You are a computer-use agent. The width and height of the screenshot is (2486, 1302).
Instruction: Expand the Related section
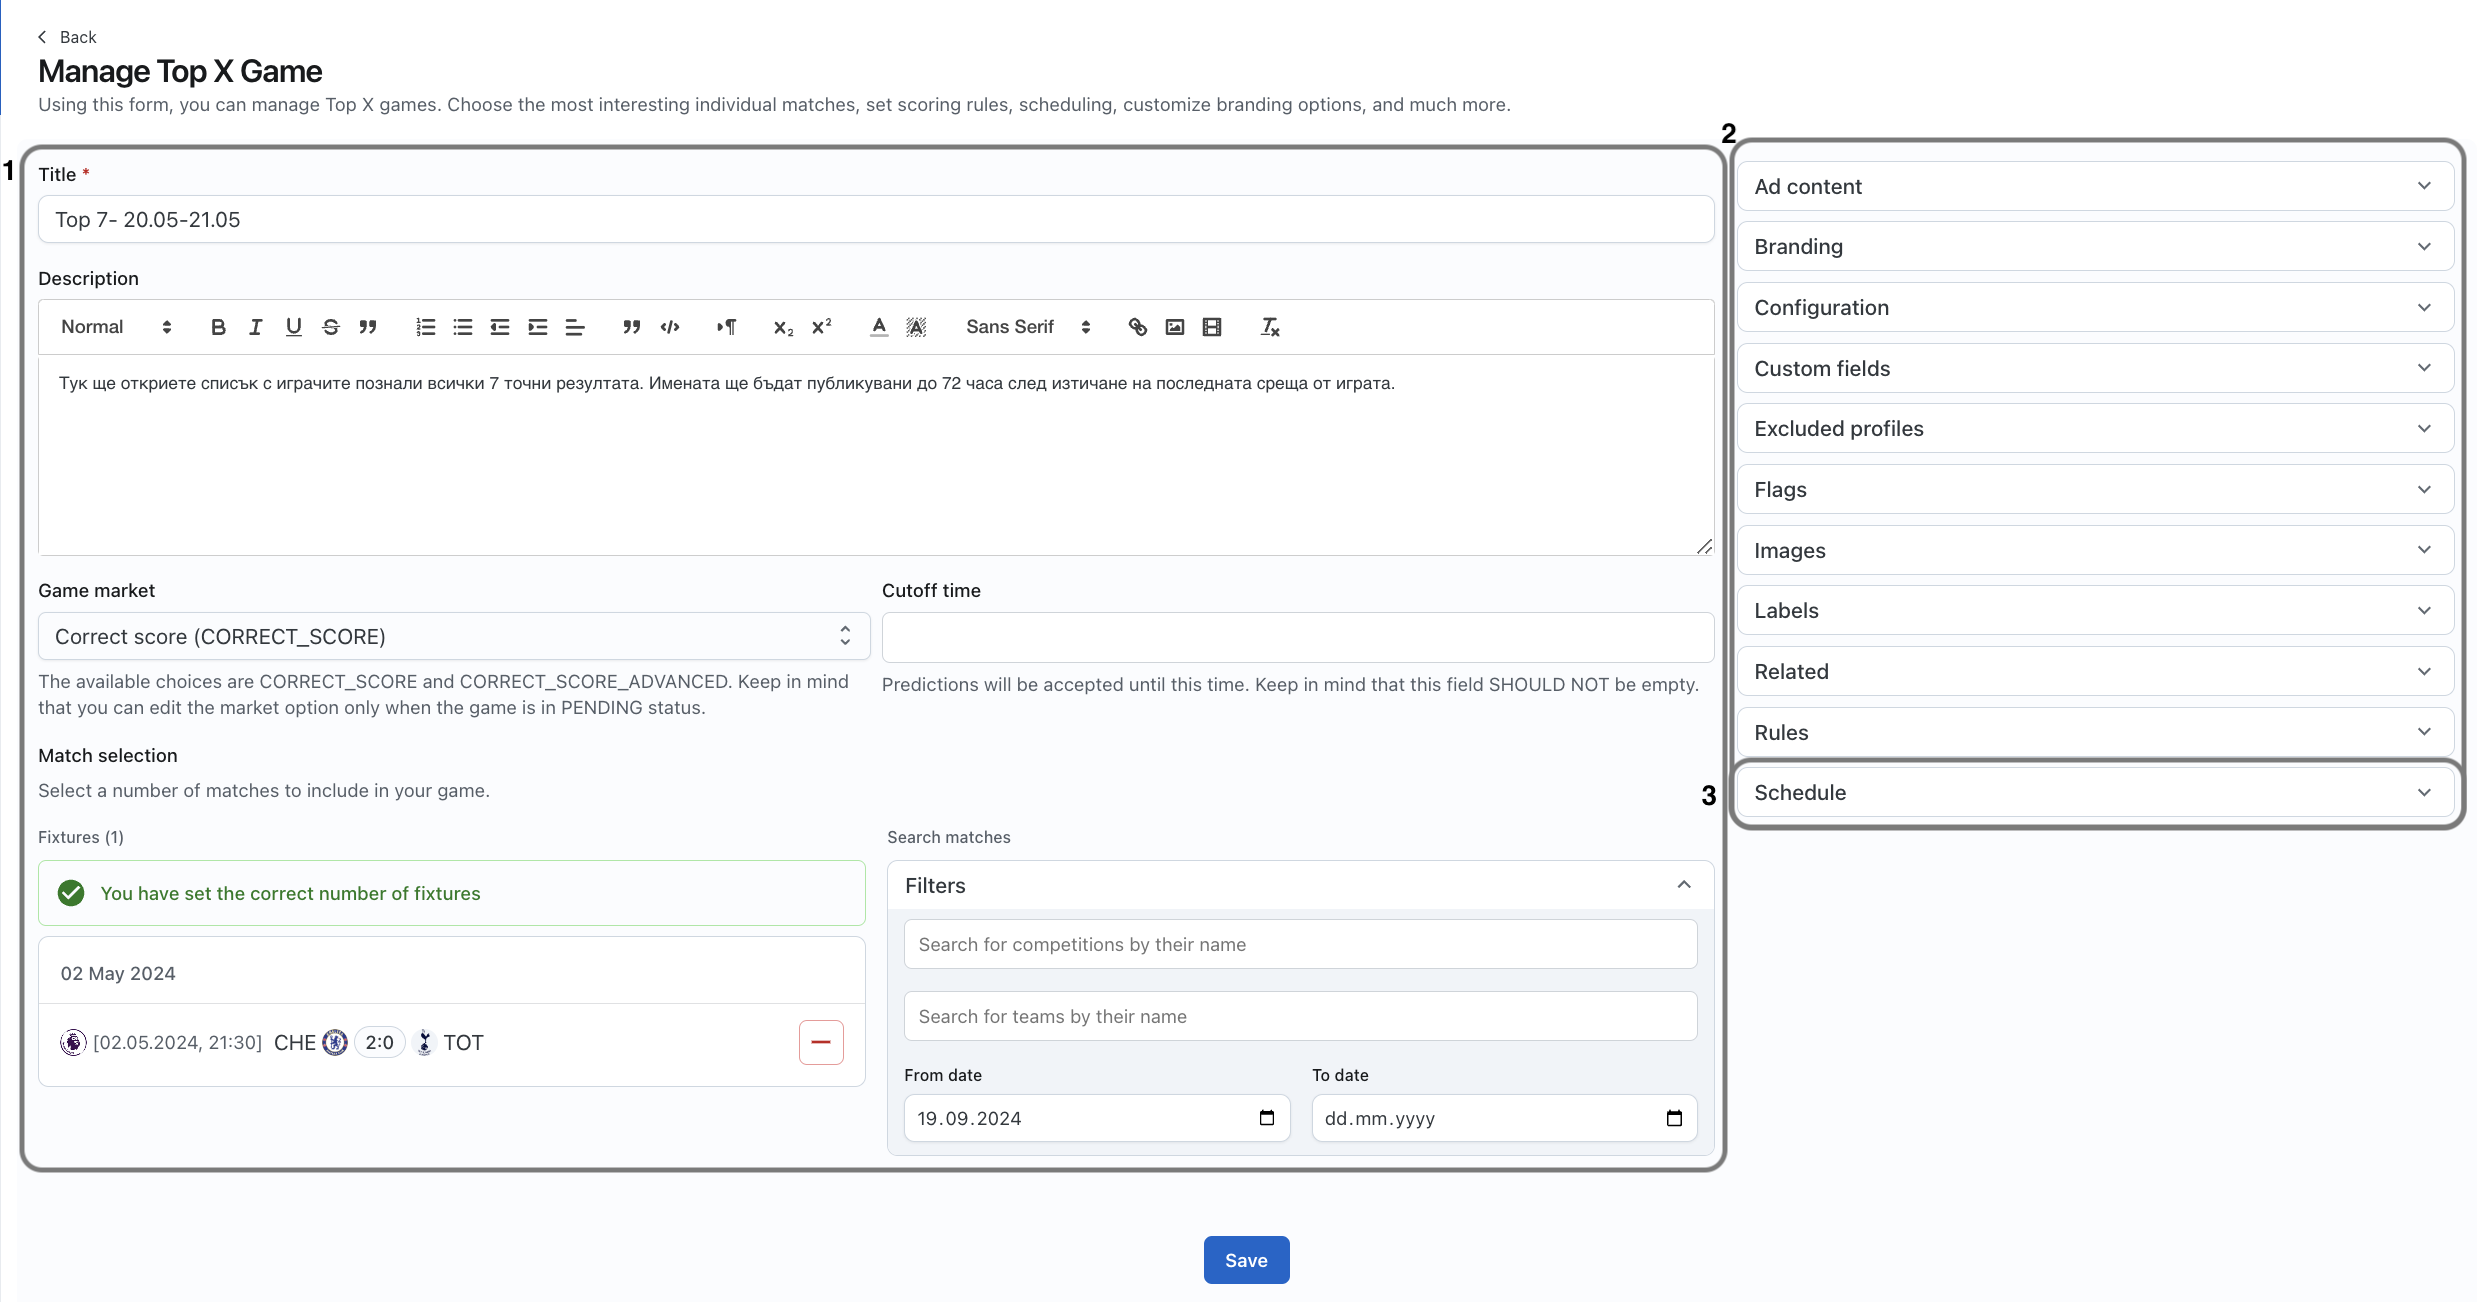[2095, 671]
